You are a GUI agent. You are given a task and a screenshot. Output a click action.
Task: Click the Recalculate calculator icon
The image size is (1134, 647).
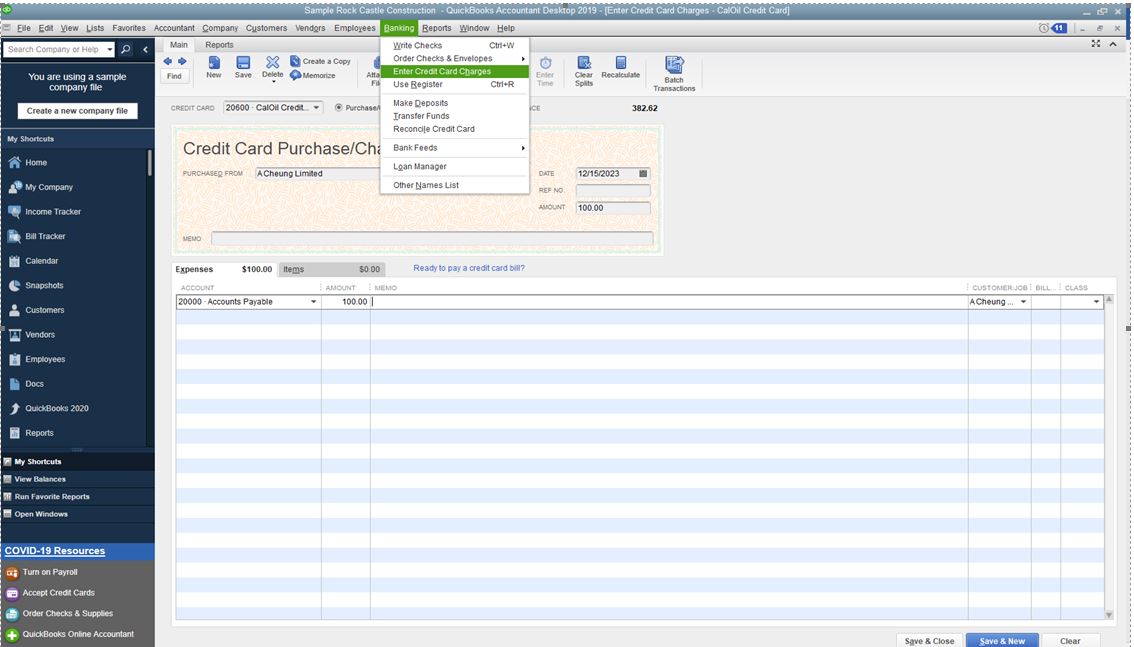tap(620, 64)
